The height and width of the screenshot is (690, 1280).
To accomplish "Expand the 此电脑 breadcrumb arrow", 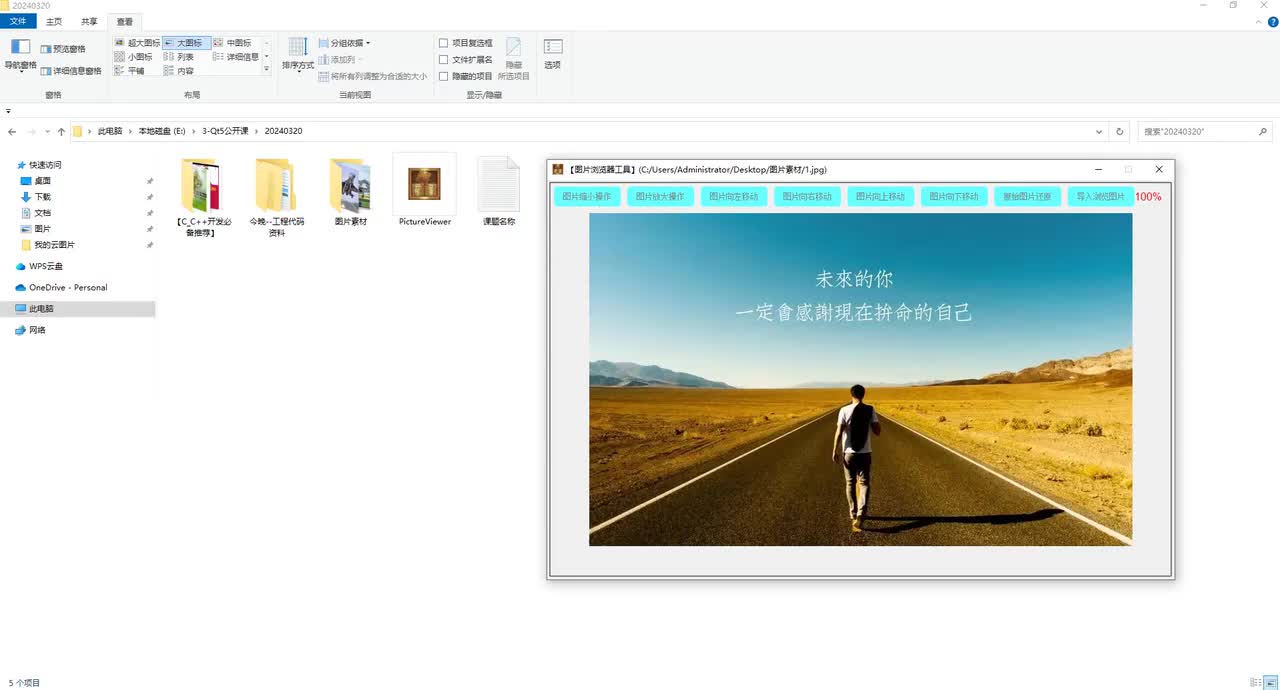I will [x=130, y=131].
